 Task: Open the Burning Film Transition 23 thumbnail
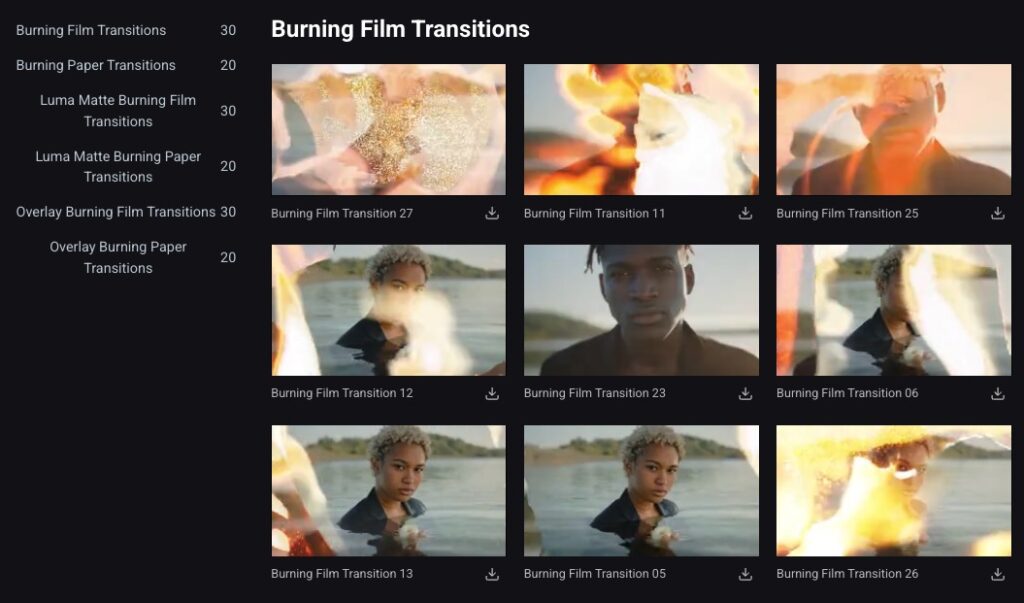(641, 310)
